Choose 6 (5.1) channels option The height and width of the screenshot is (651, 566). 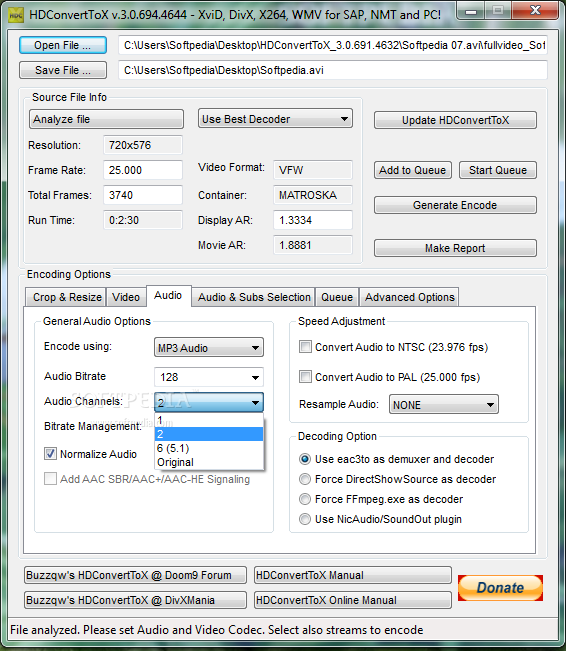click(x=209, y=448)
